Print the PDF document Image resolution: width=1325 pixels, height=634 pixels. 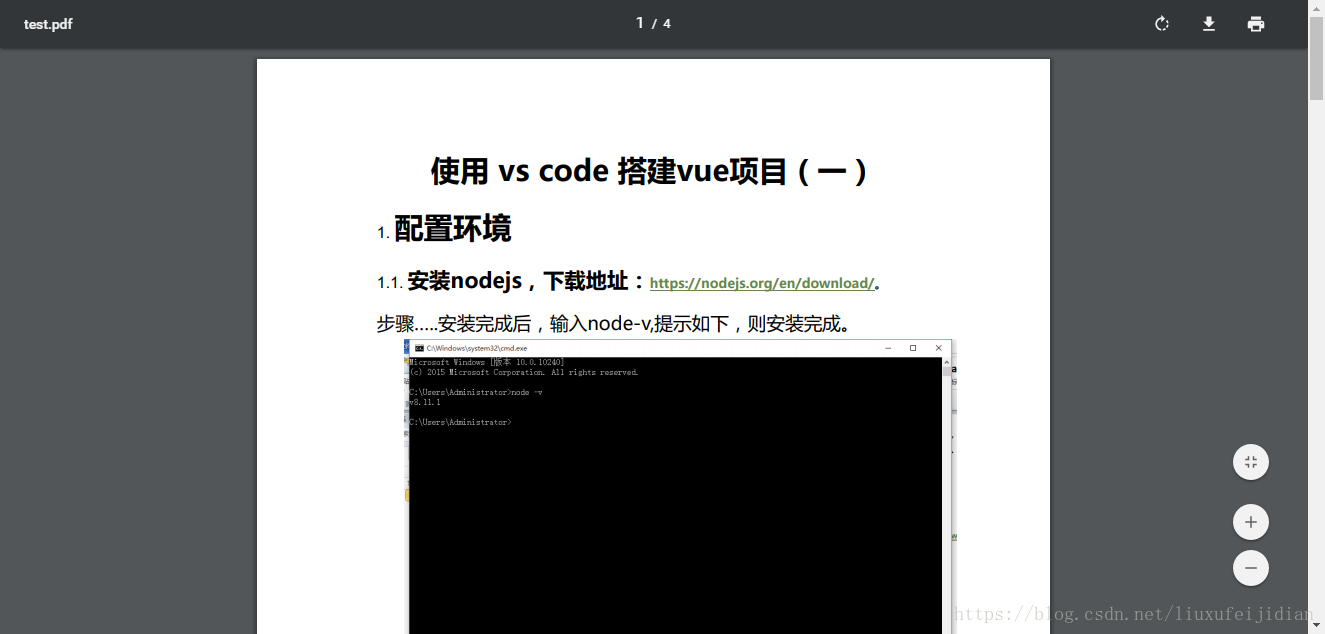(x=1256, y=24)
